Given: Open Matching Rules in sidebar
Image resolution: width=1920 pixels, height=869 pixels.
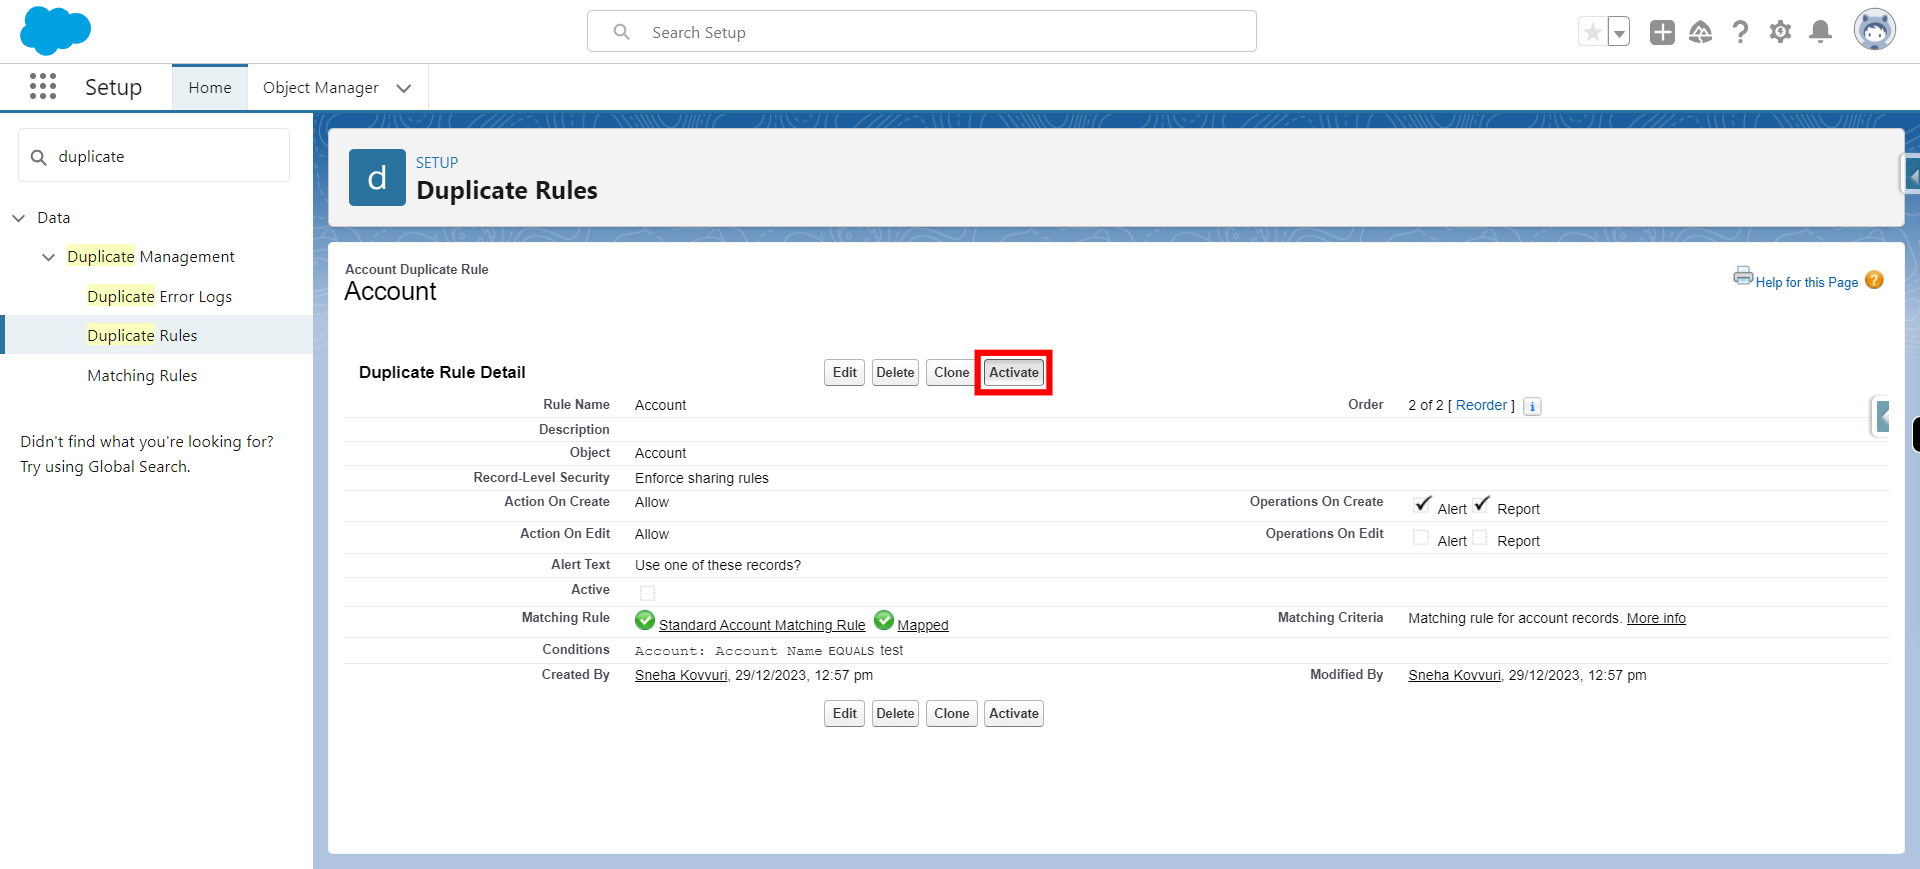Looking at the screenshot, I should click(142, 375).
